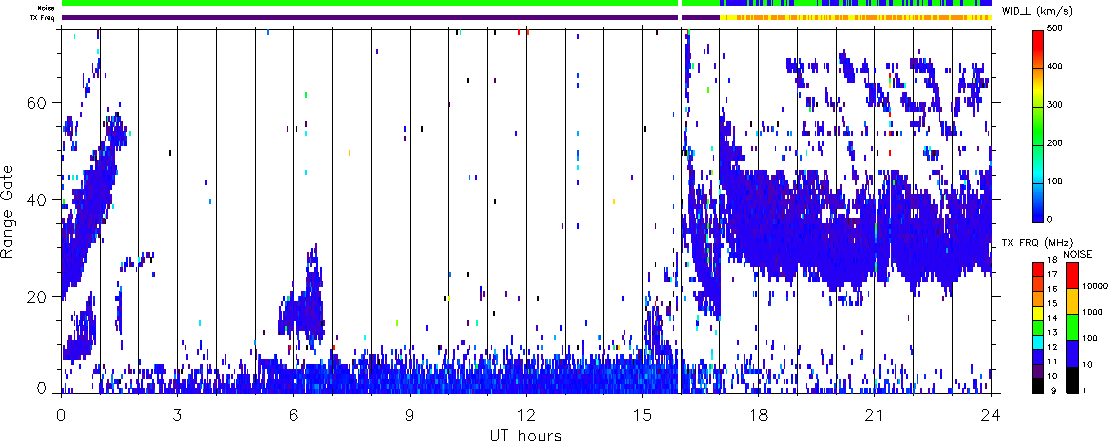Viewport: 1108px width, 441px height.
Task: Select the 12 tick label on UT hours axis
Action: click(x=526, y=415)
